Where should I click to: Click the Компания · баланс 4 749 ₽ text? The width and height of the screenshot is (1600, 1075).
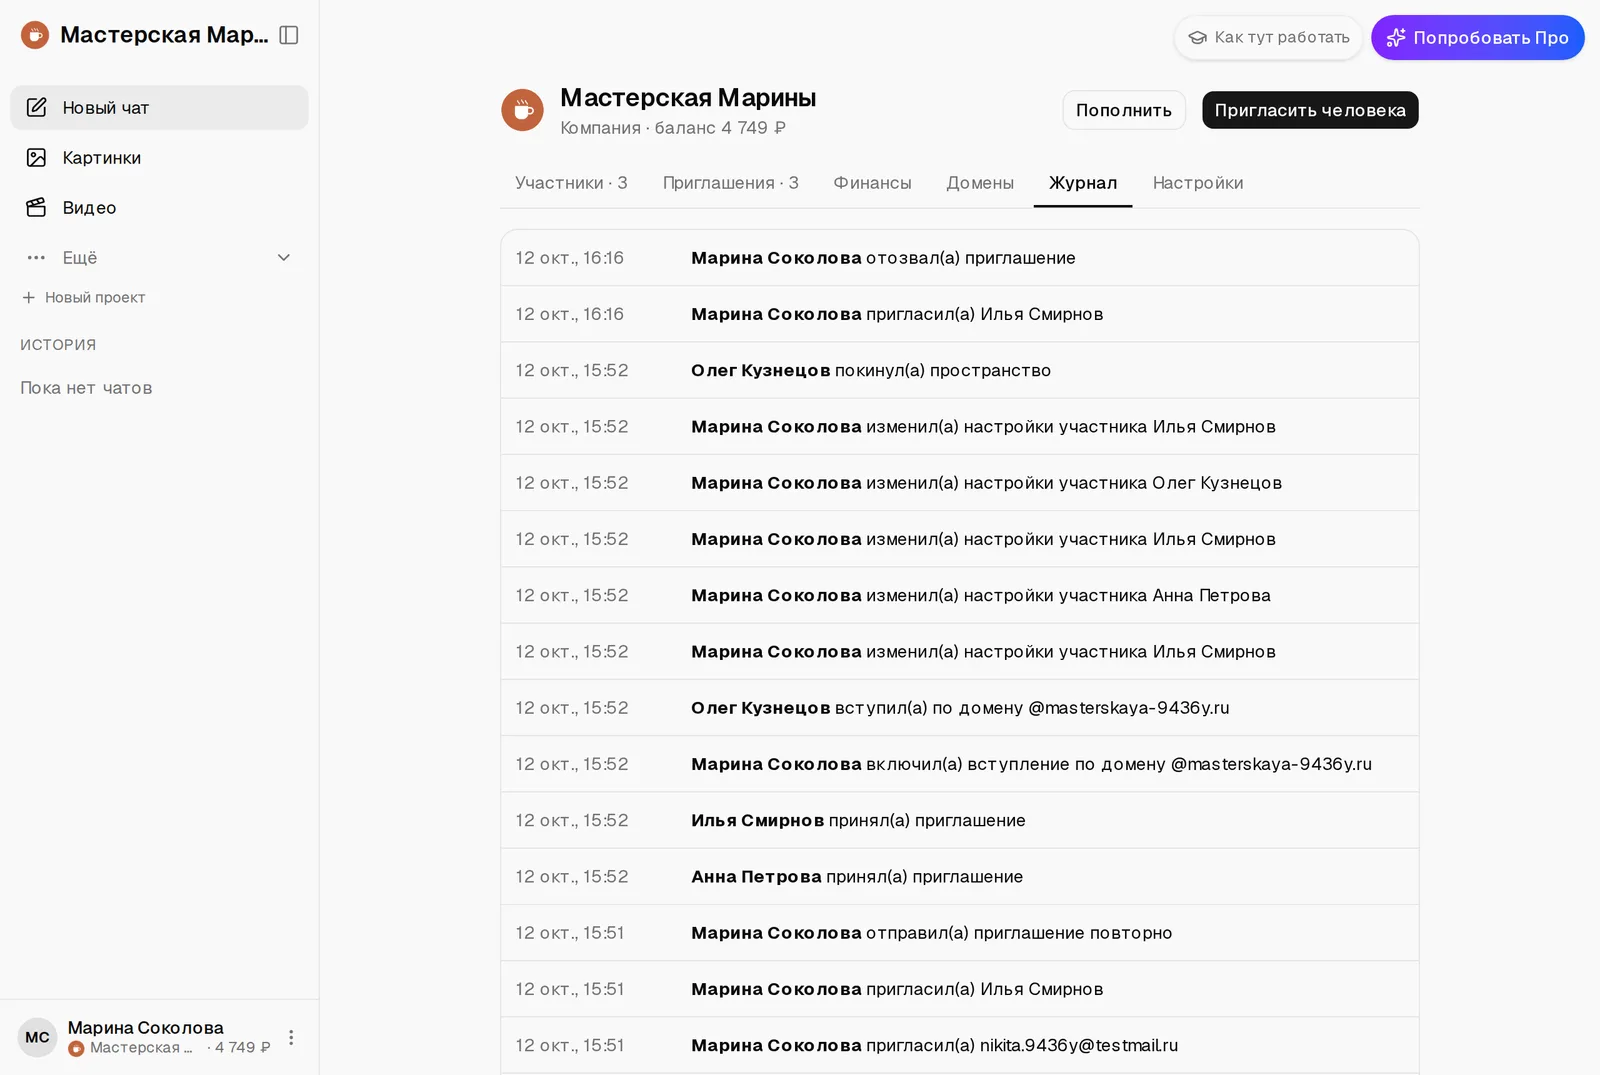[x=673, y=128]
